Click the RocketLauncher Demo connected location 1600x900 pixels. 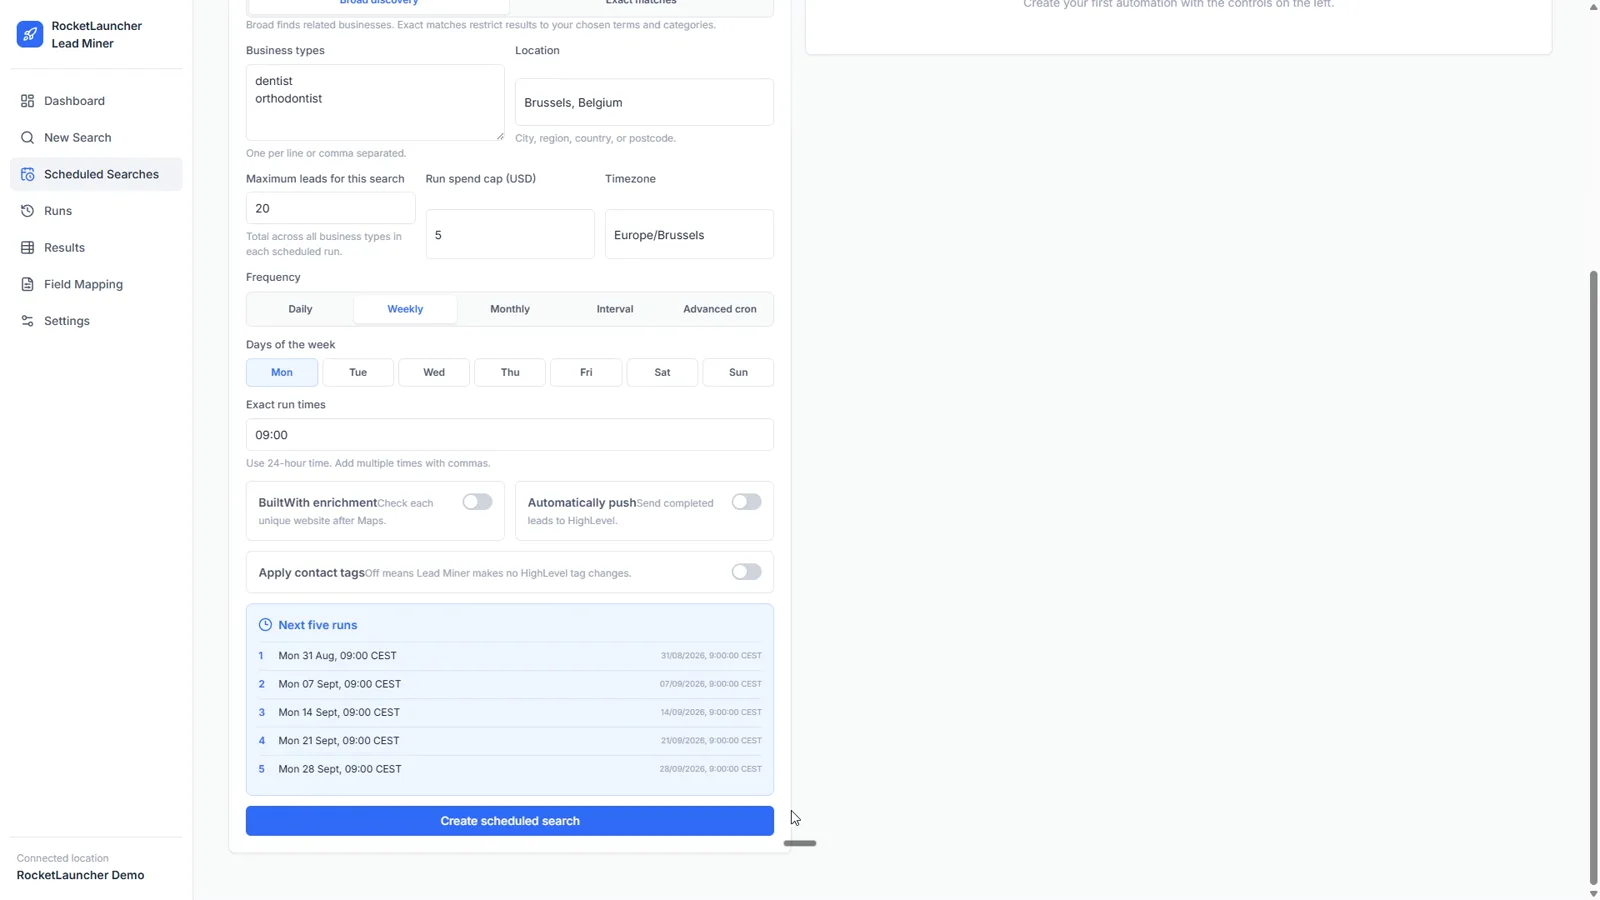(x=80, y=875)
